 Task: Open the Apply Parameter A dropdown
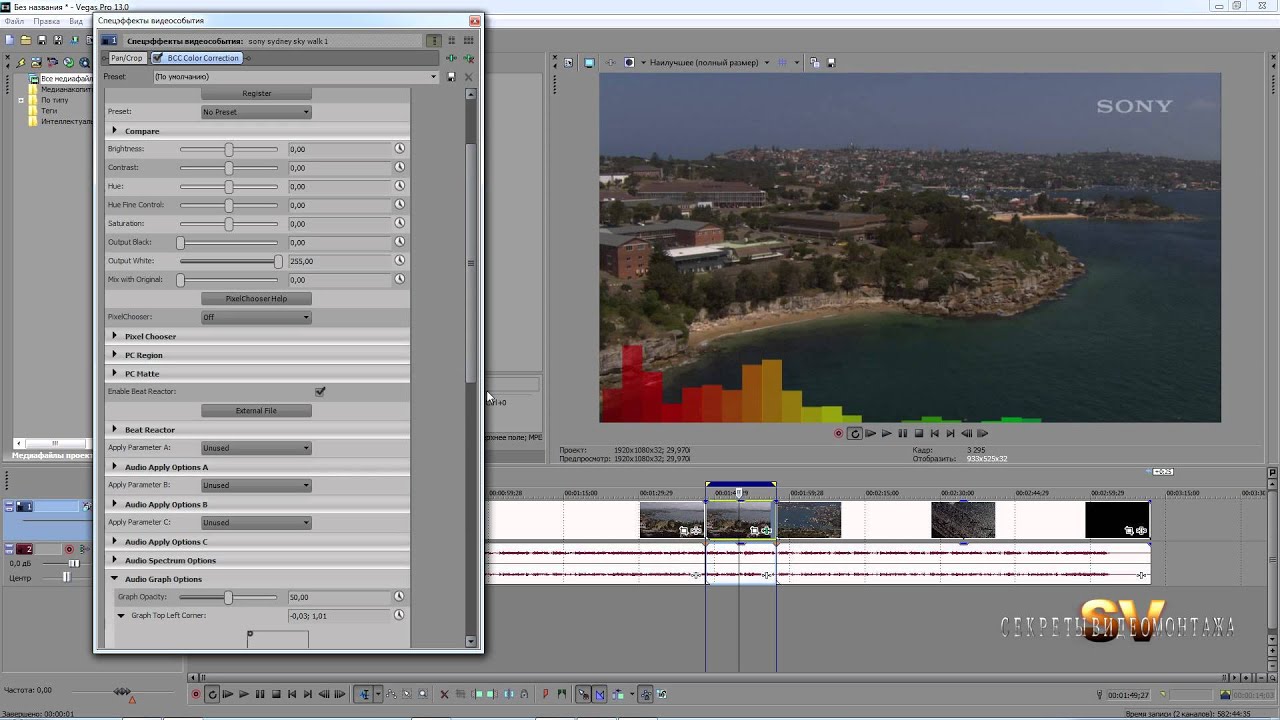click(x=256, y=448)
